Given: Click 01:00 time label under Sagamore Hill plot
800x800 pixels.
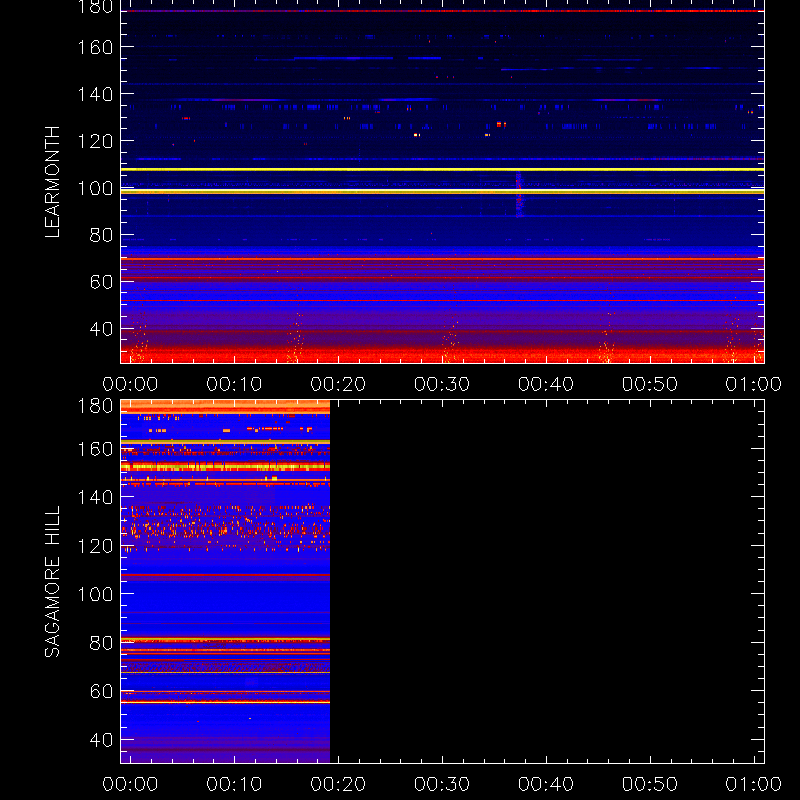Looking at the screenshot, I should [754, 784].
